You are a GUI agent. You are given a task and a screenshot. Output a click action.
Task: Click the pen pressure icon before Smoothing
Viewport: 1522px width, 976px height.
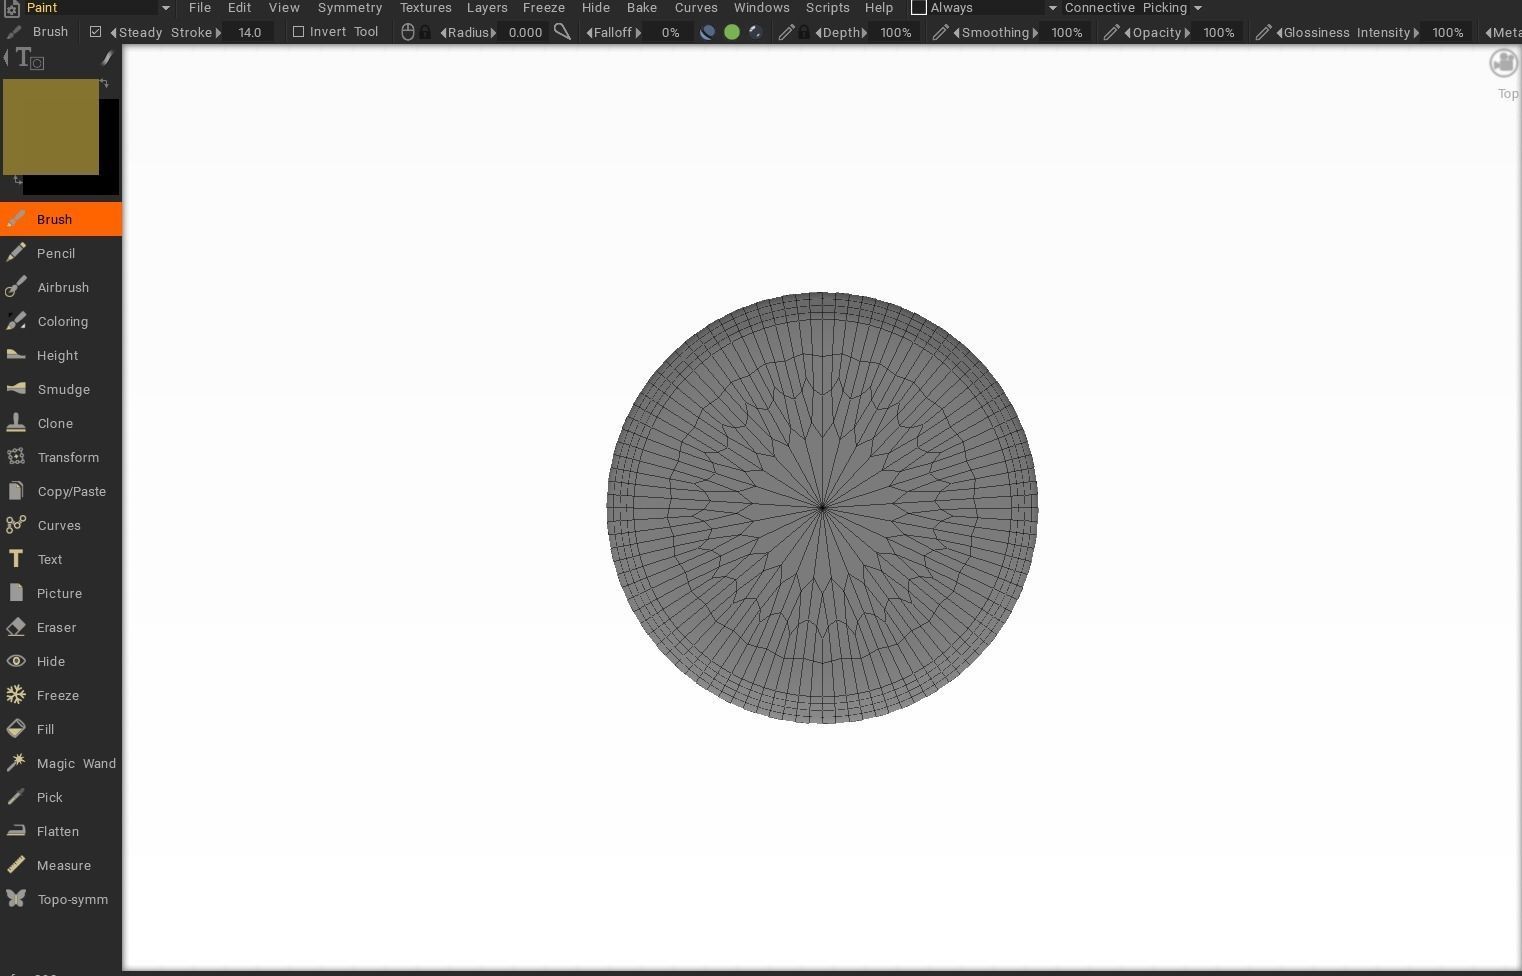(940, 32)
